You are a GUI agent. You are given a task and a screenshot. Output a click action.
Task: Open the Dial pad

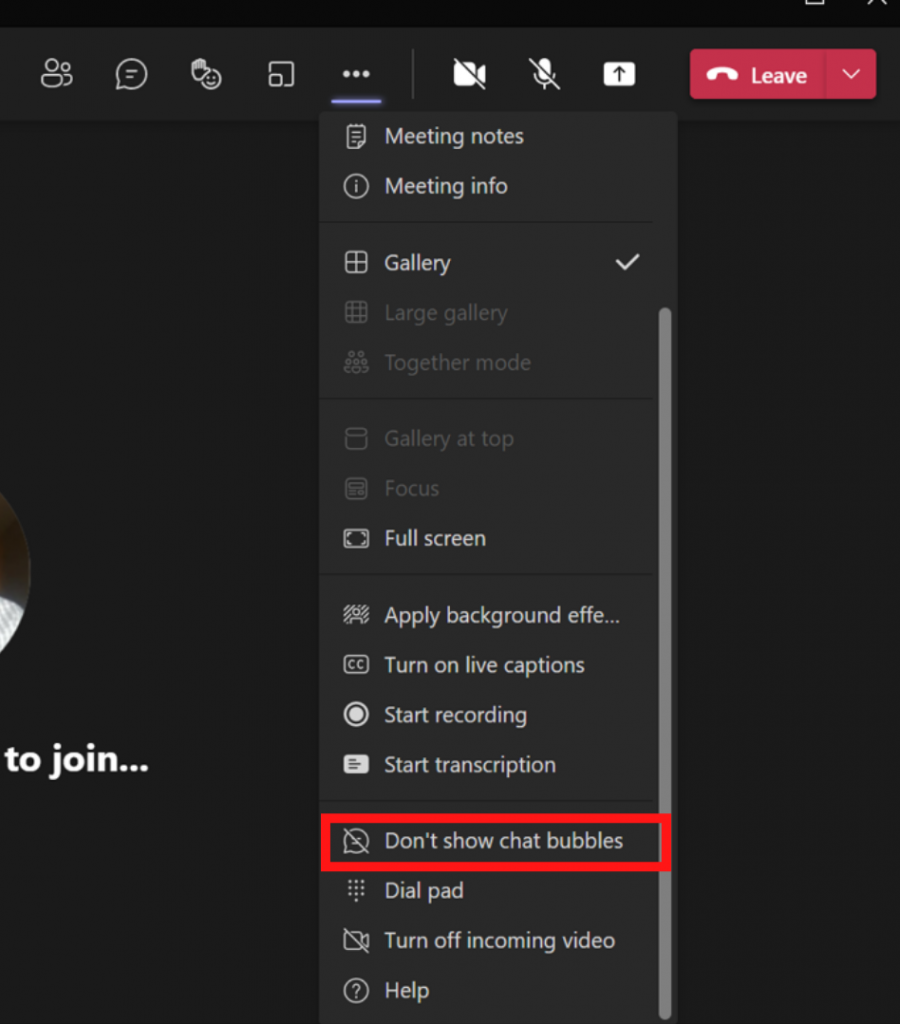487,891
